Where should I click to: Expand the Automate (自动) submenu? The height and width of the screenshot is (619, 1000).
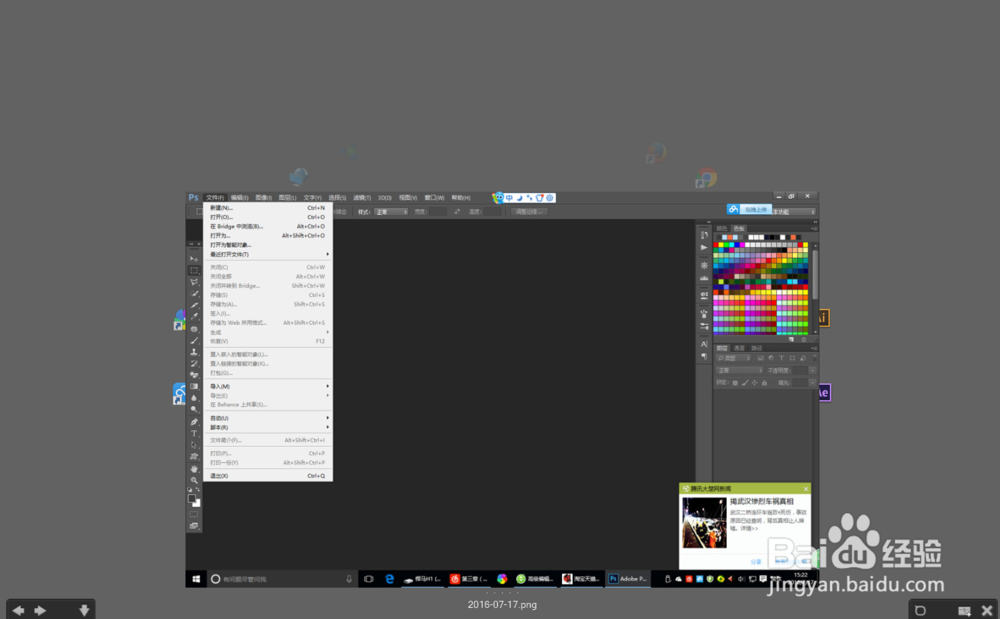tap(268, 418)
